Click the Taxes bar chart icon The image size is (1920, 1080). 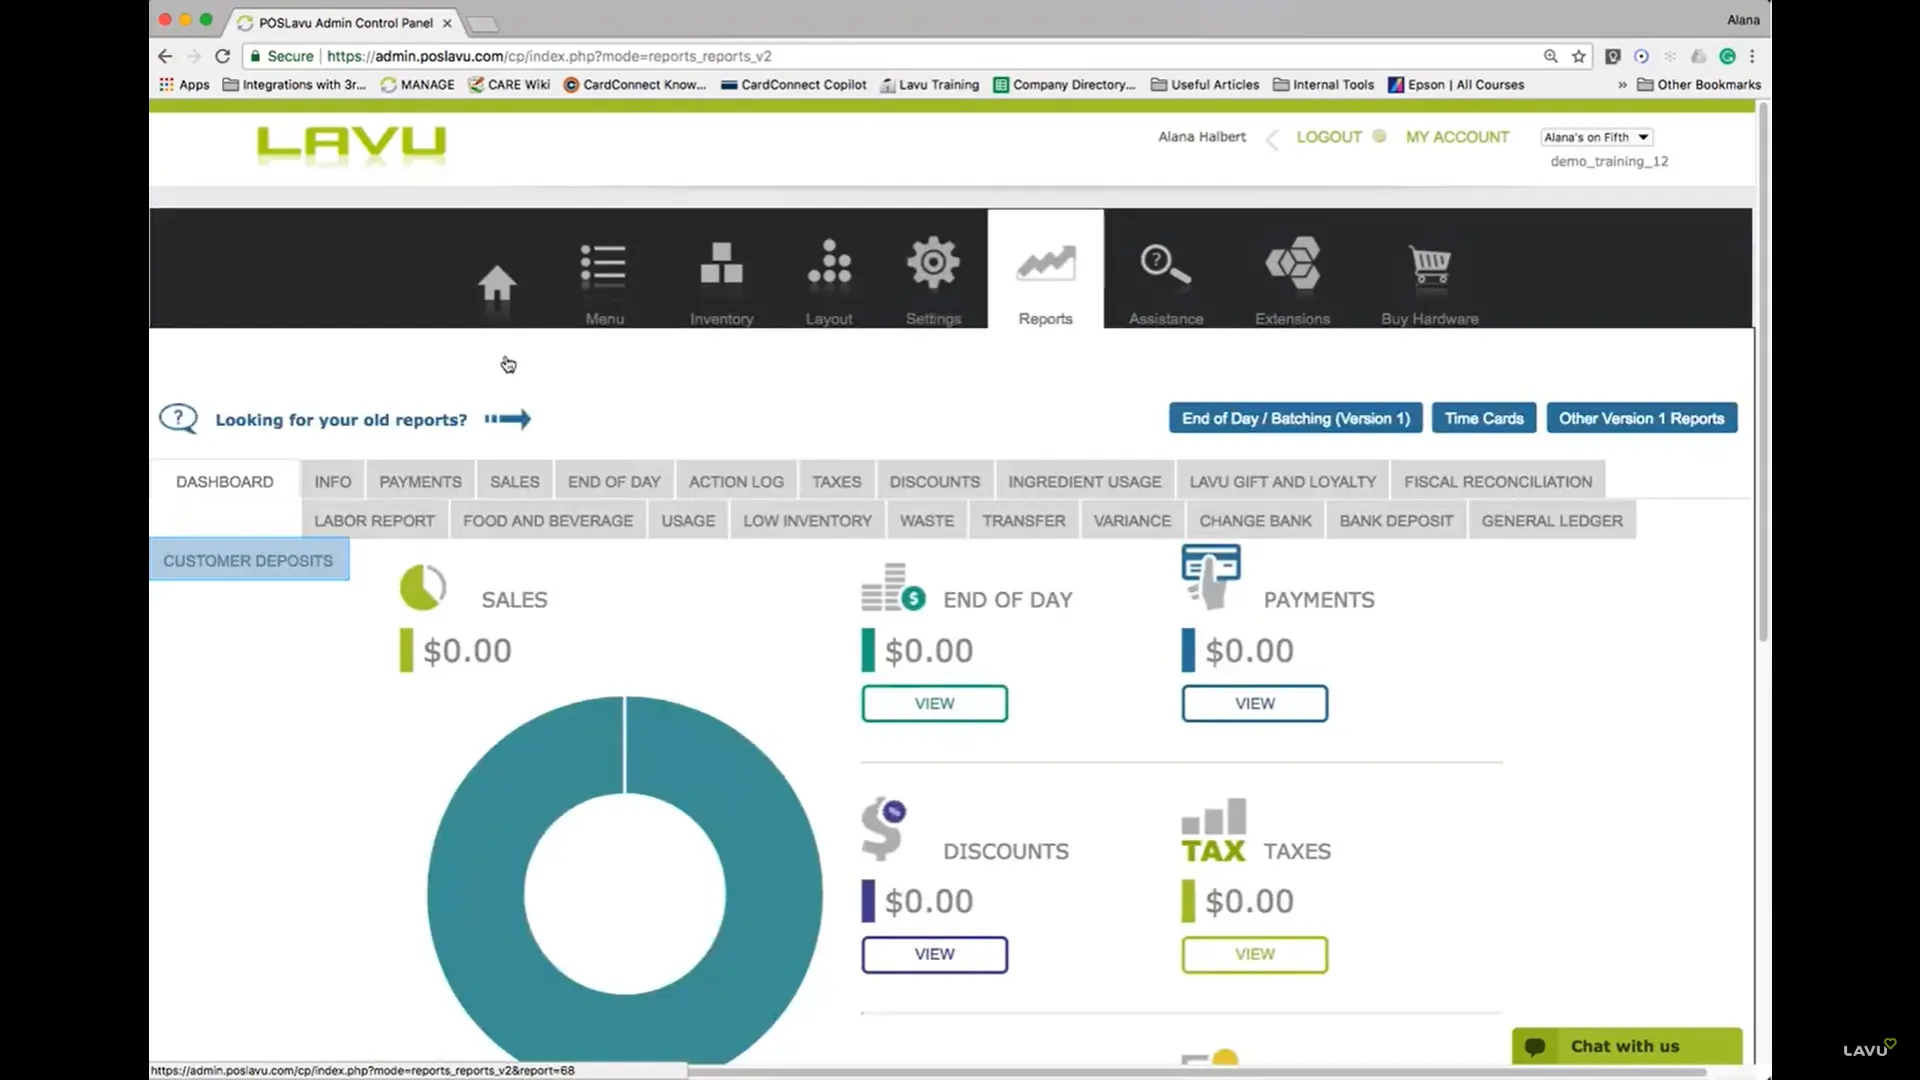tap(1214, 830)
